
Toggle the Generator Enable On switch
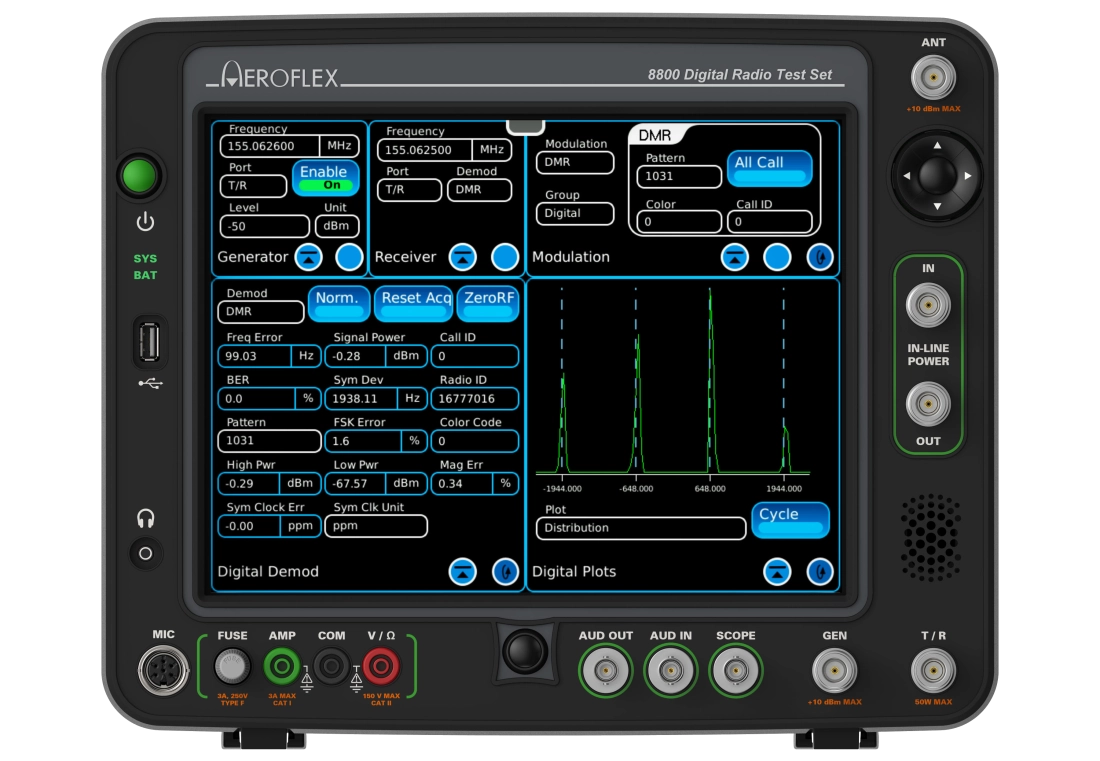tap(325, 178)
